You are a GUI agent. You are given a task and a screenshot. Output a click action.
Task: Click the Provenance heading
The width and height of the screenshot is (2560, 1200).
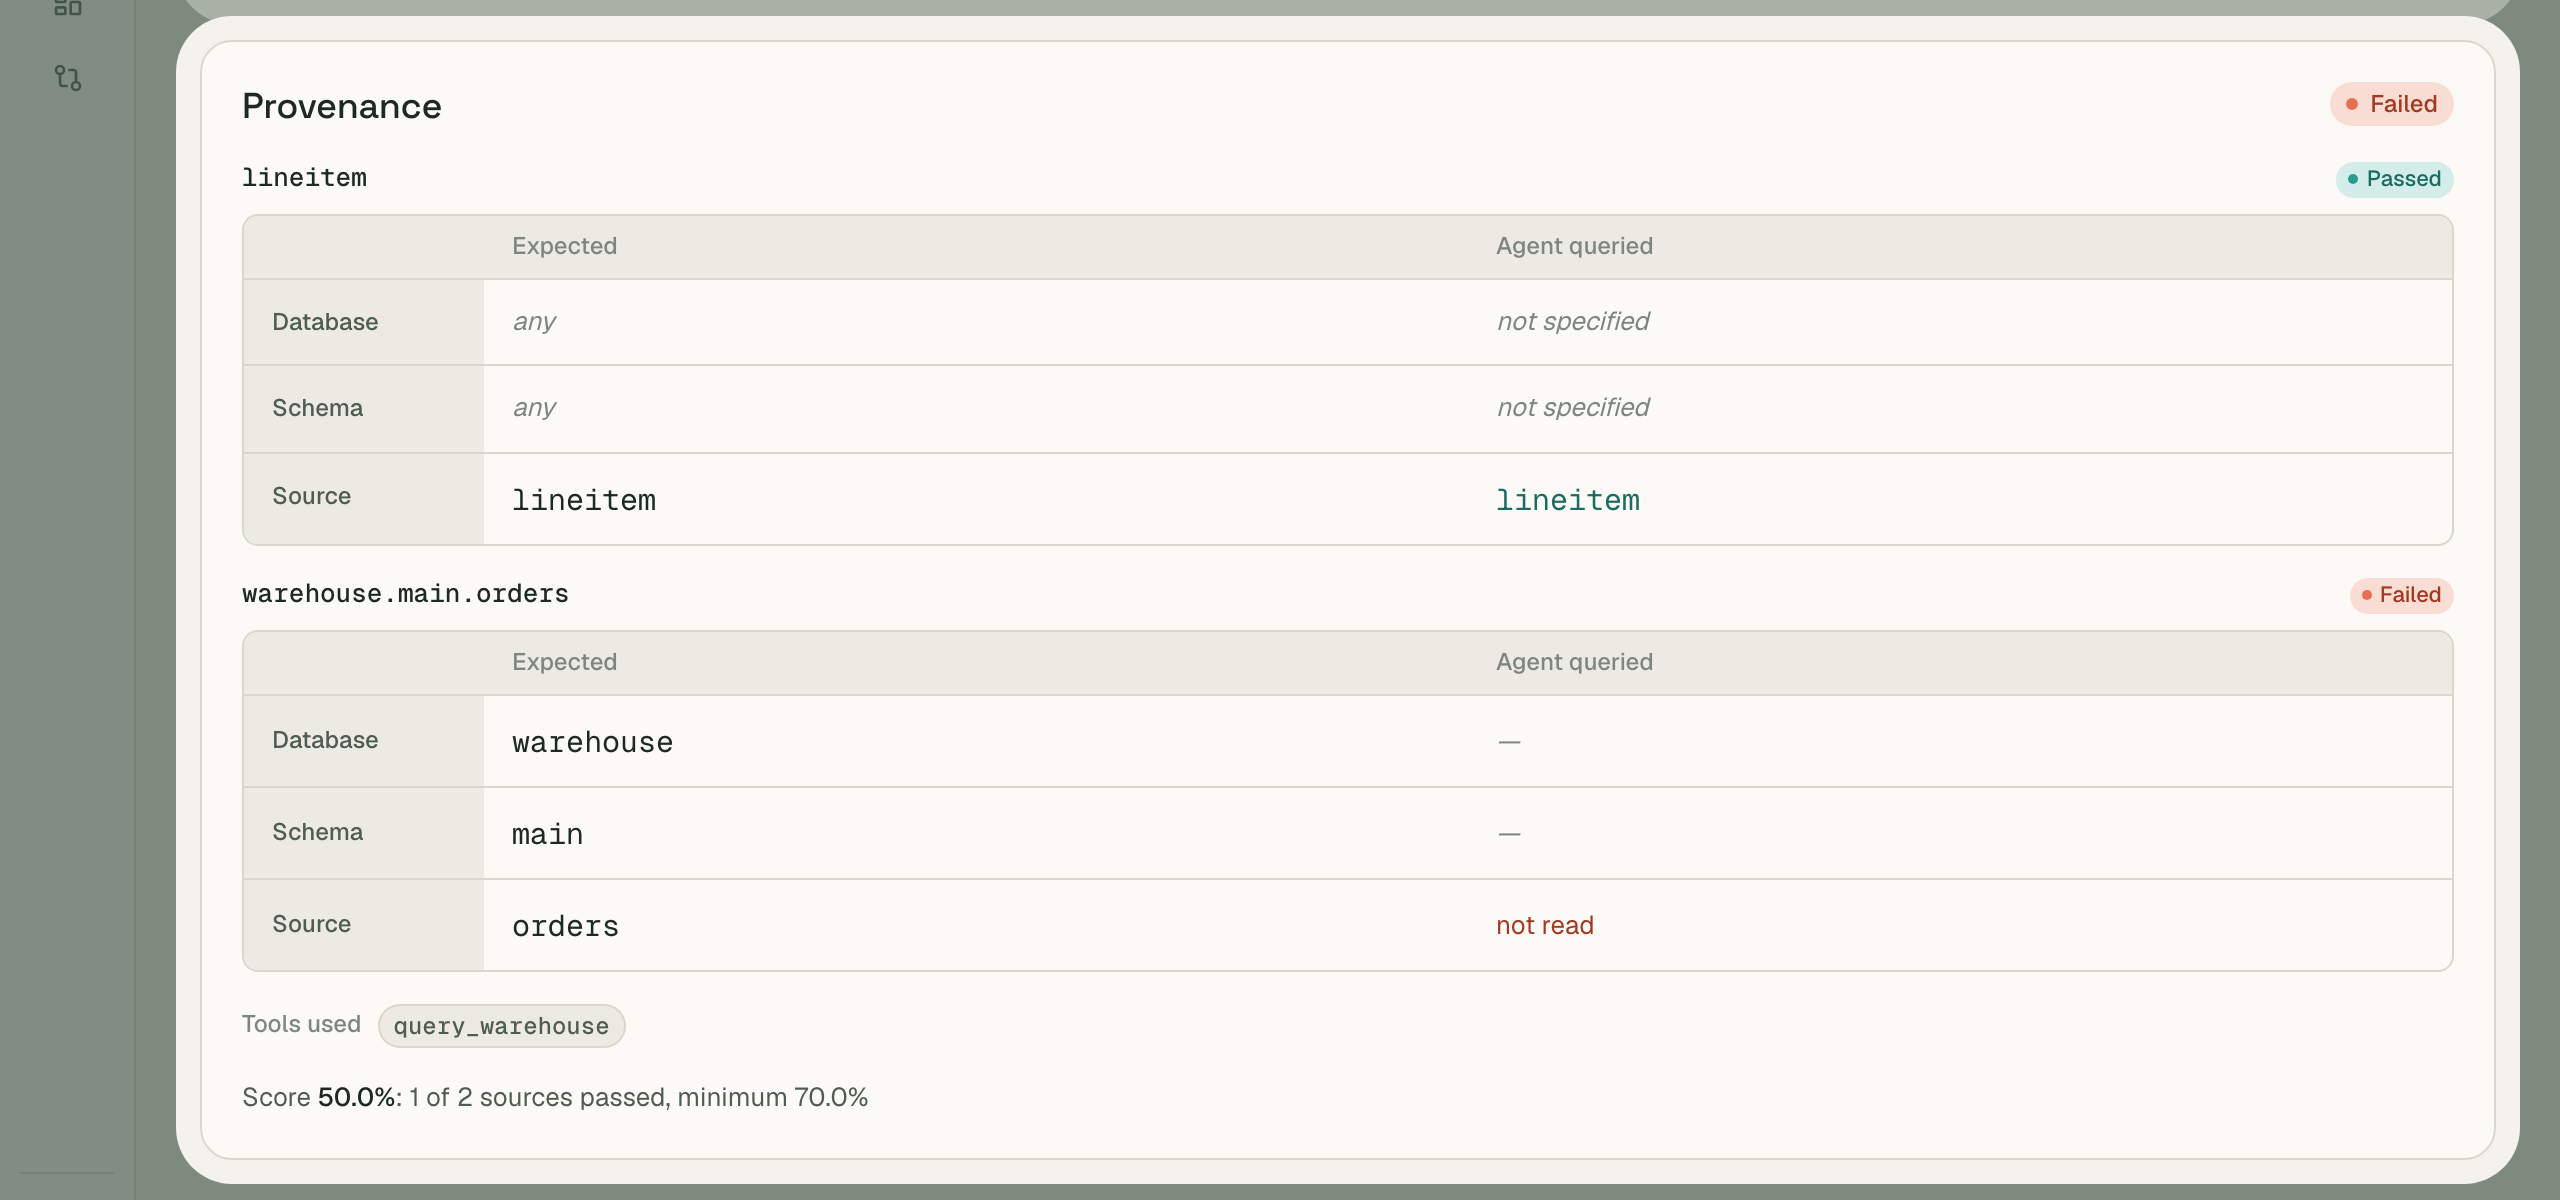pos(342,106)
